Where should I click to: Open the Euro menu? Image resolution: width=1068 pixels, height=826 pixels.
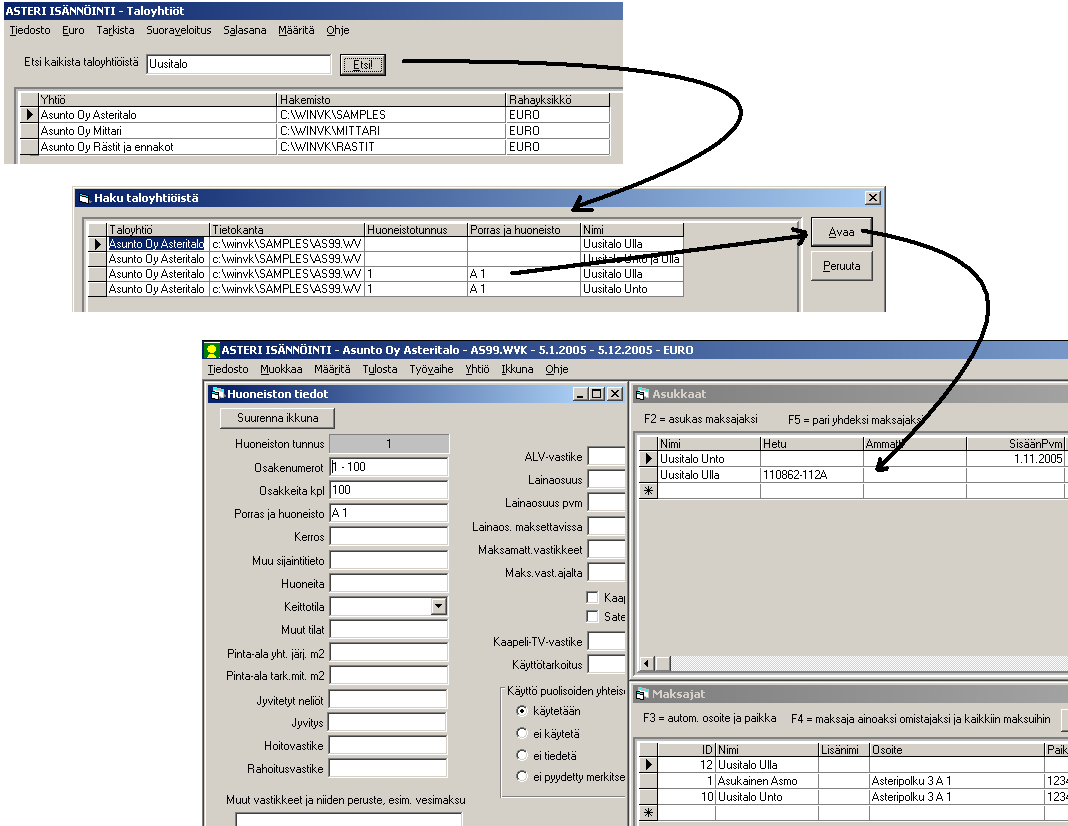tap(73, 30)
